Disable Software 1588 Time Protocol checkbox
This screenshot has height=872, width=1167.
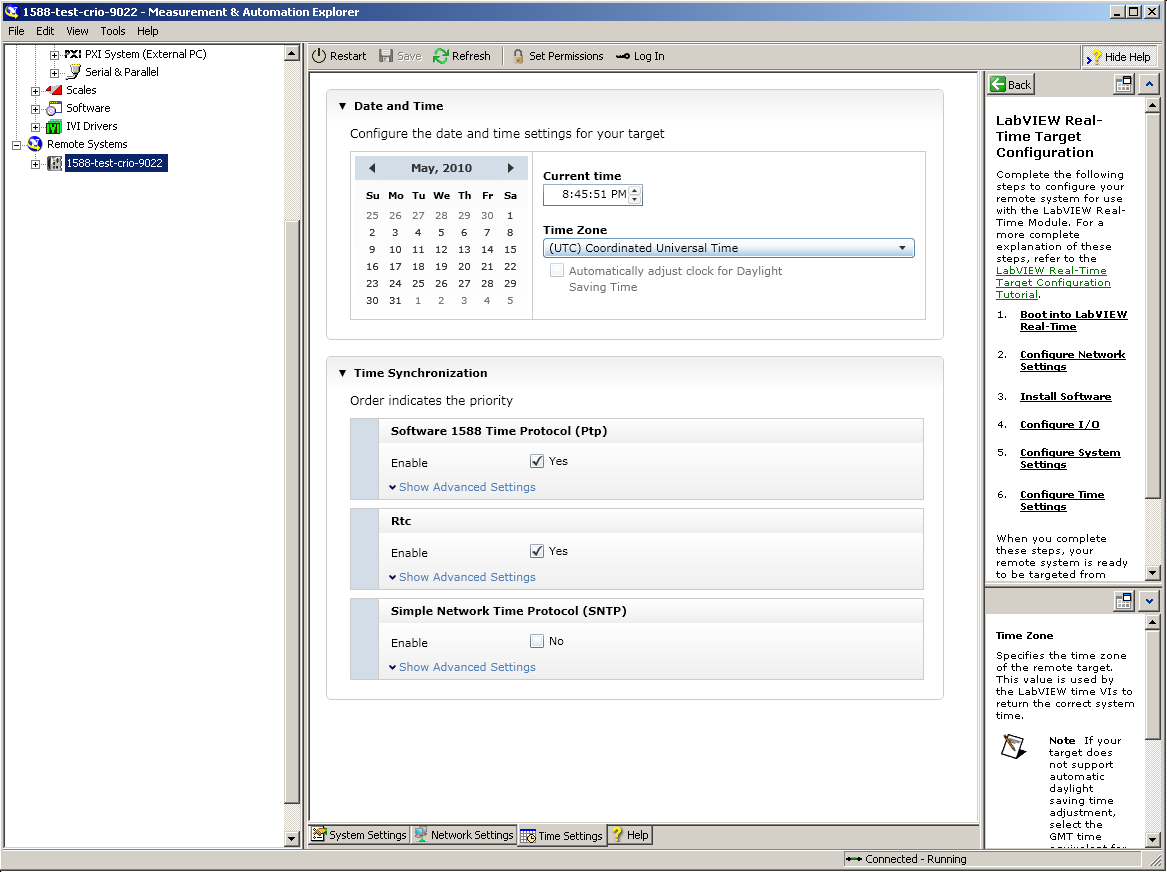537,461
